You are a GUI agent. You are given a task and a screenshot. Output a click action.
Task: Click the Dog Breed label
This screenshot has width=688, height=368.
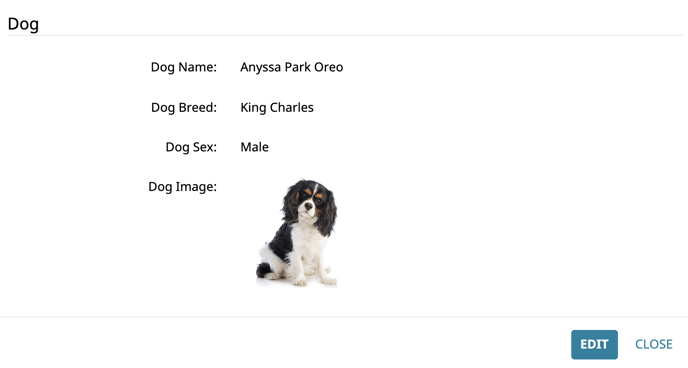[x=184, y=107]
